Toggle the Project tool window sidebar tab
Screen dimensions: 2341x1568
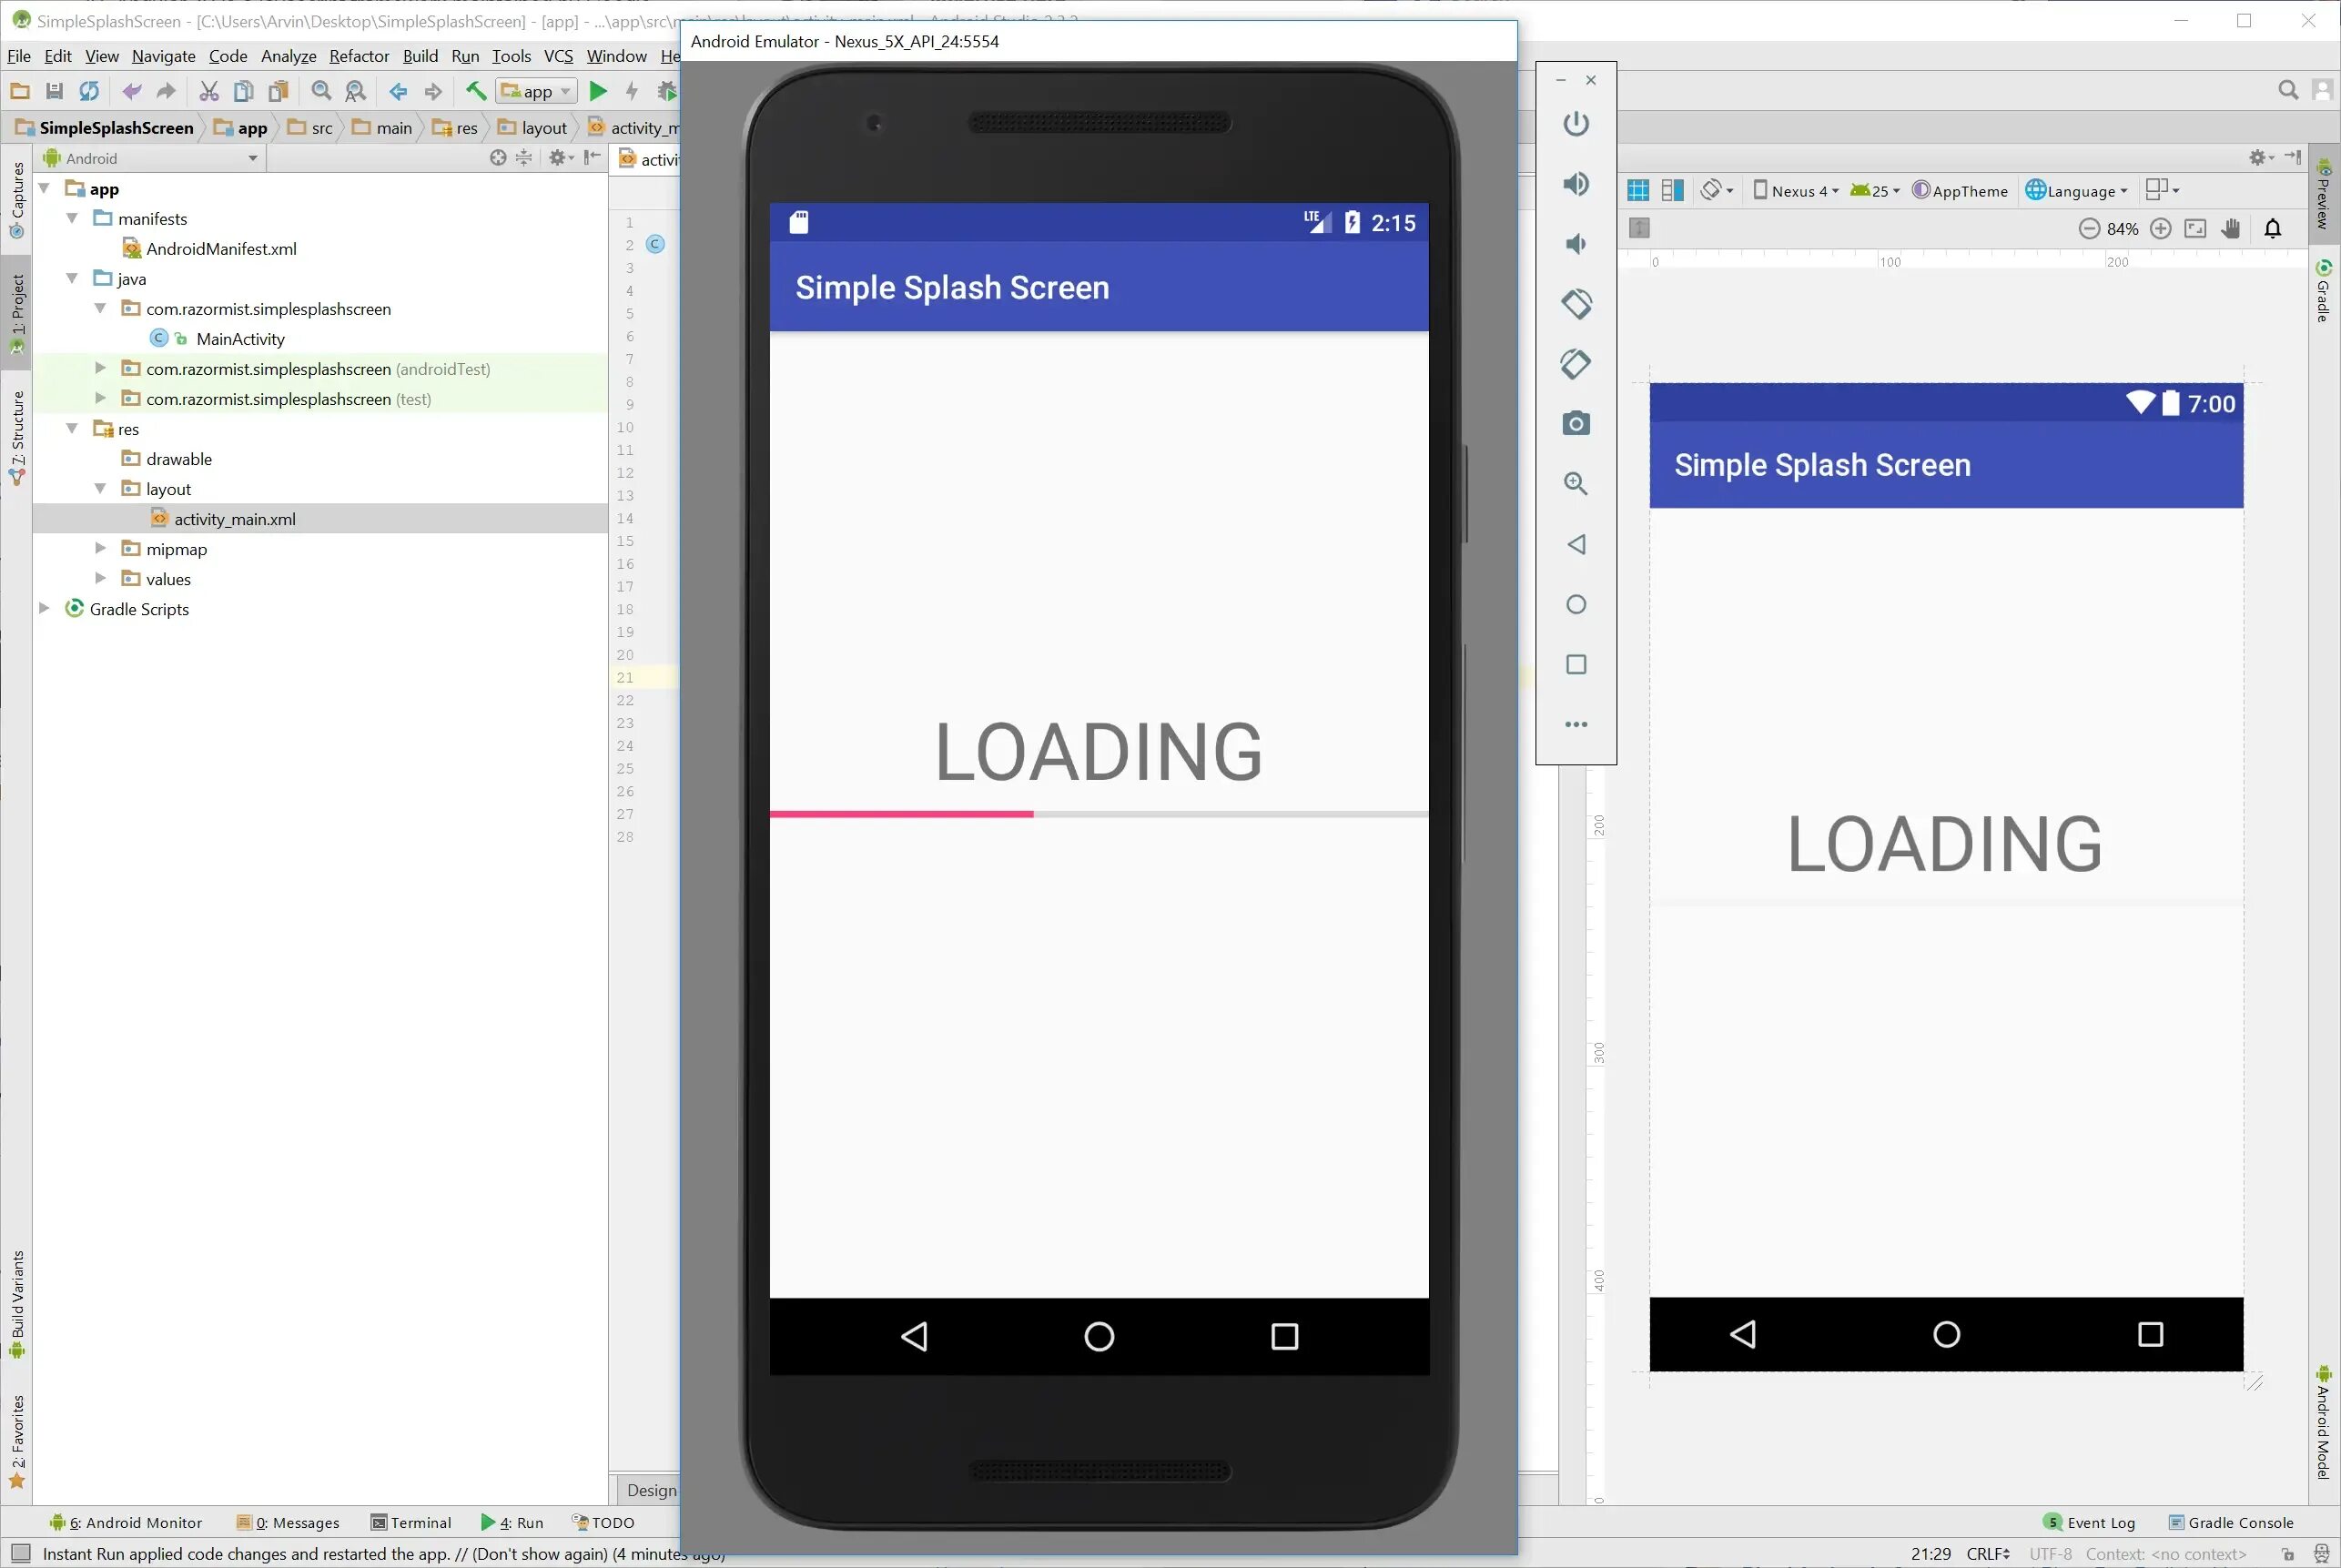tap(17, 312)
